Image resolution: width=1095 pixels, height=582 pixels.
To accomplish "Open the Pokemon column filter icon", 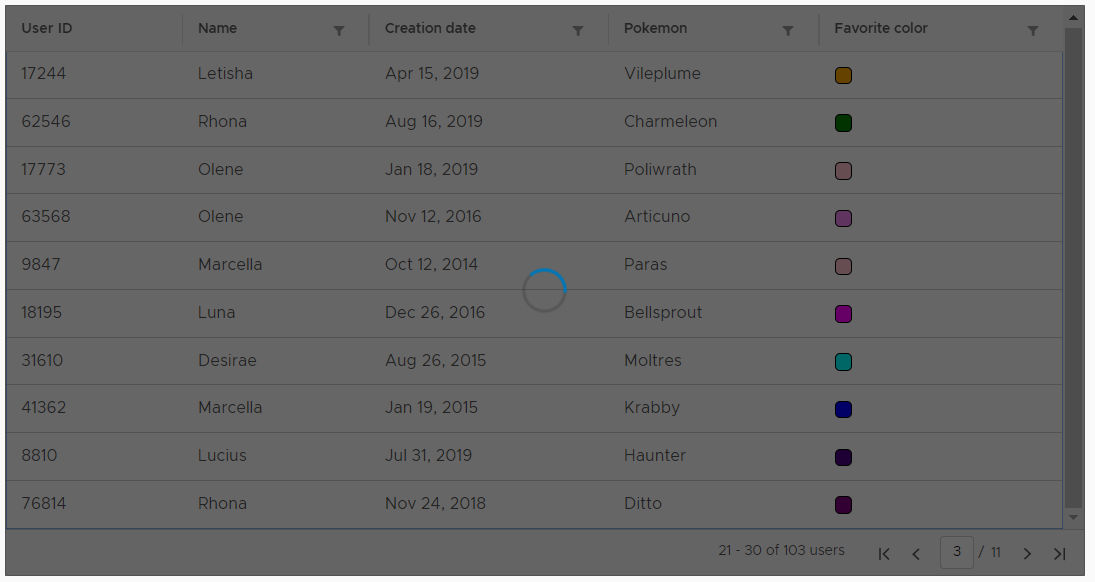I will (788, 31).
